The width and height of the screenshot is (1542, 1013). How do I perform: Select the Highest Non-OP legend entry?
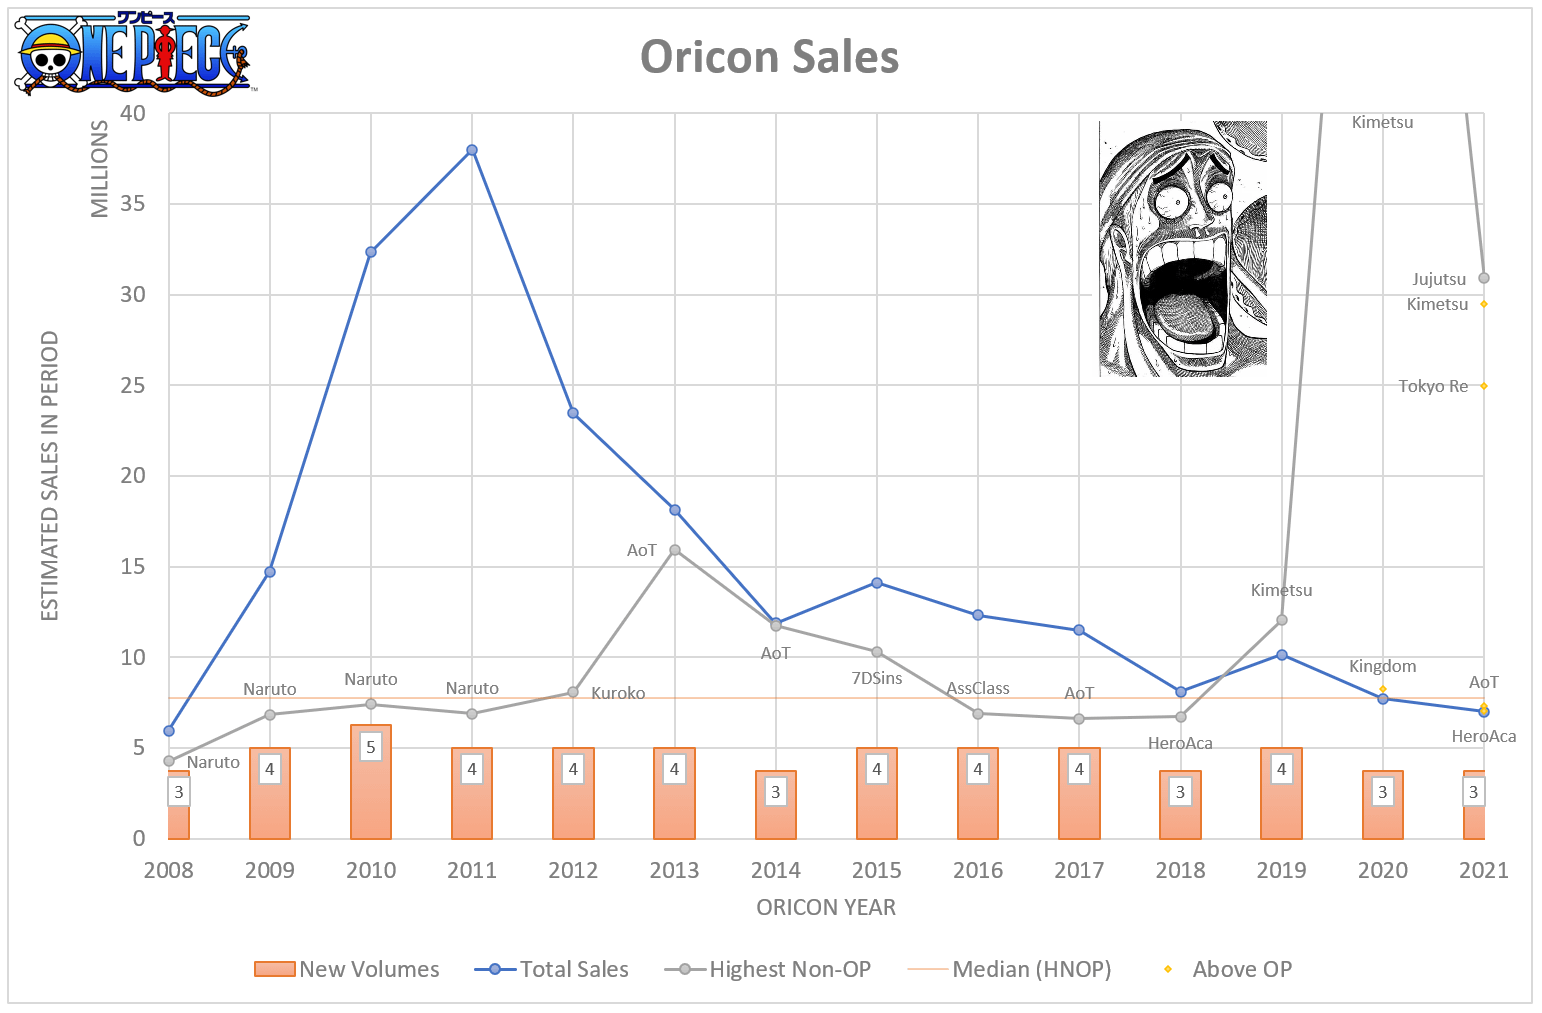pos(768,969)
